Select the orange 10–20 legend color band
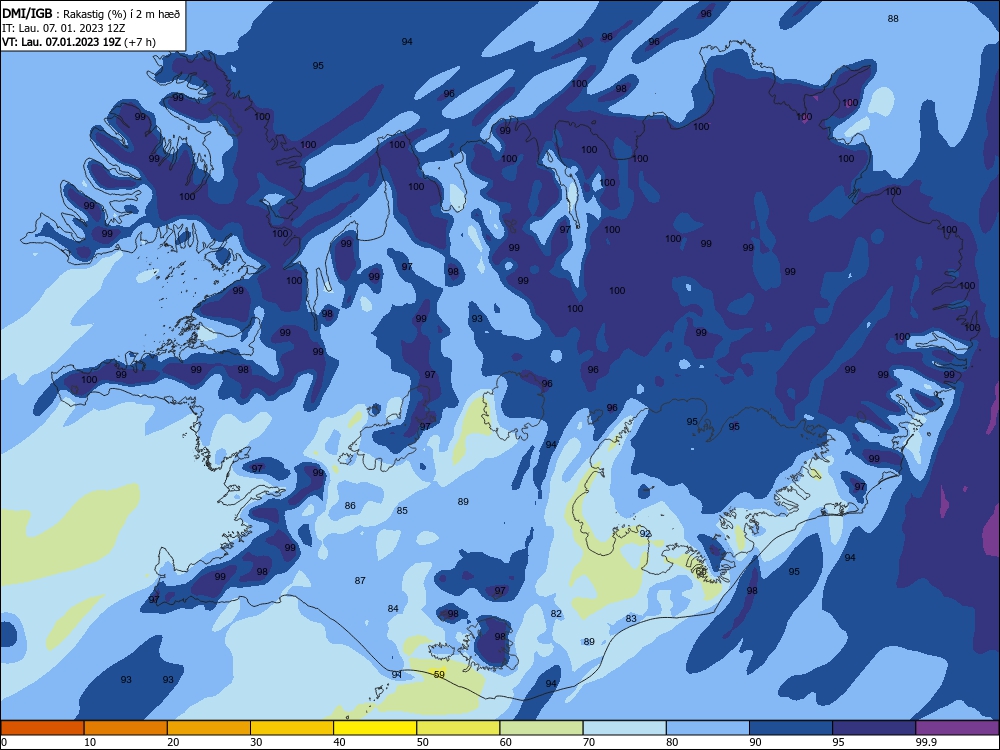Viewport: 1000px width, 750px height. pyautogui.click(x=126, y=728)
